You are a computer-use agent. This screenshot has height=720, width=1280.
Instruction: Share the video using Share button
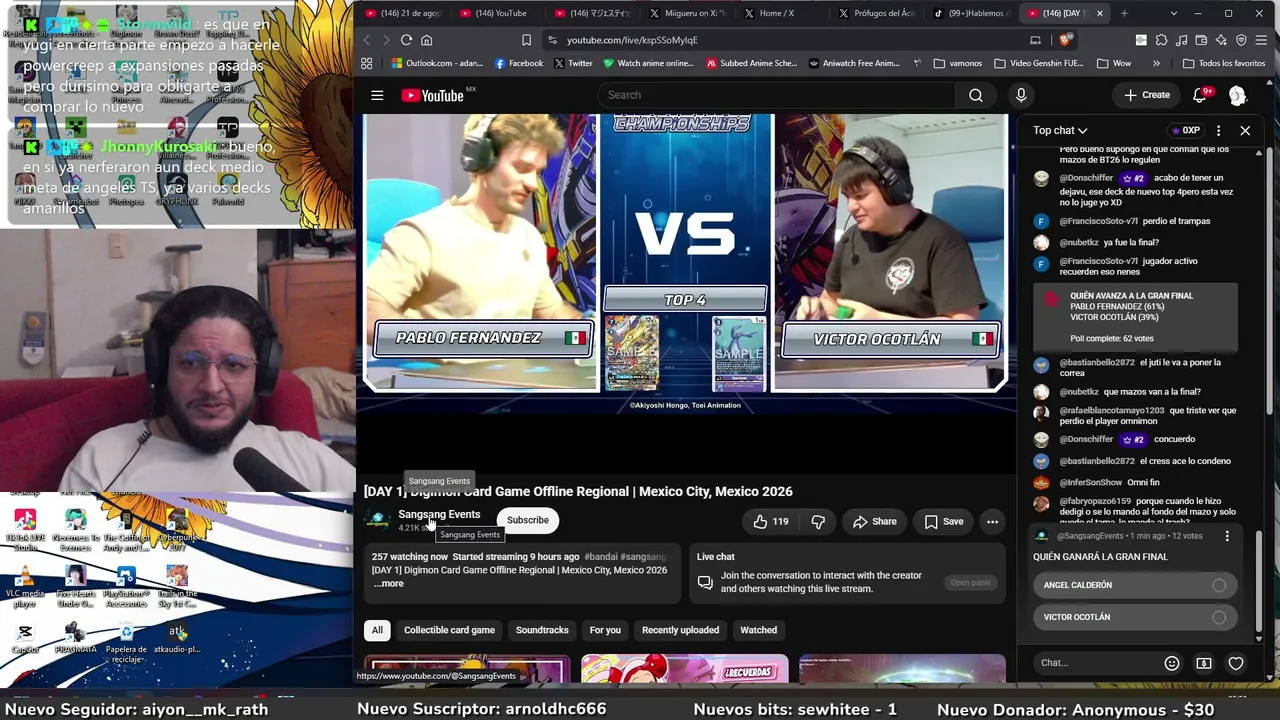tap(875, 521)
